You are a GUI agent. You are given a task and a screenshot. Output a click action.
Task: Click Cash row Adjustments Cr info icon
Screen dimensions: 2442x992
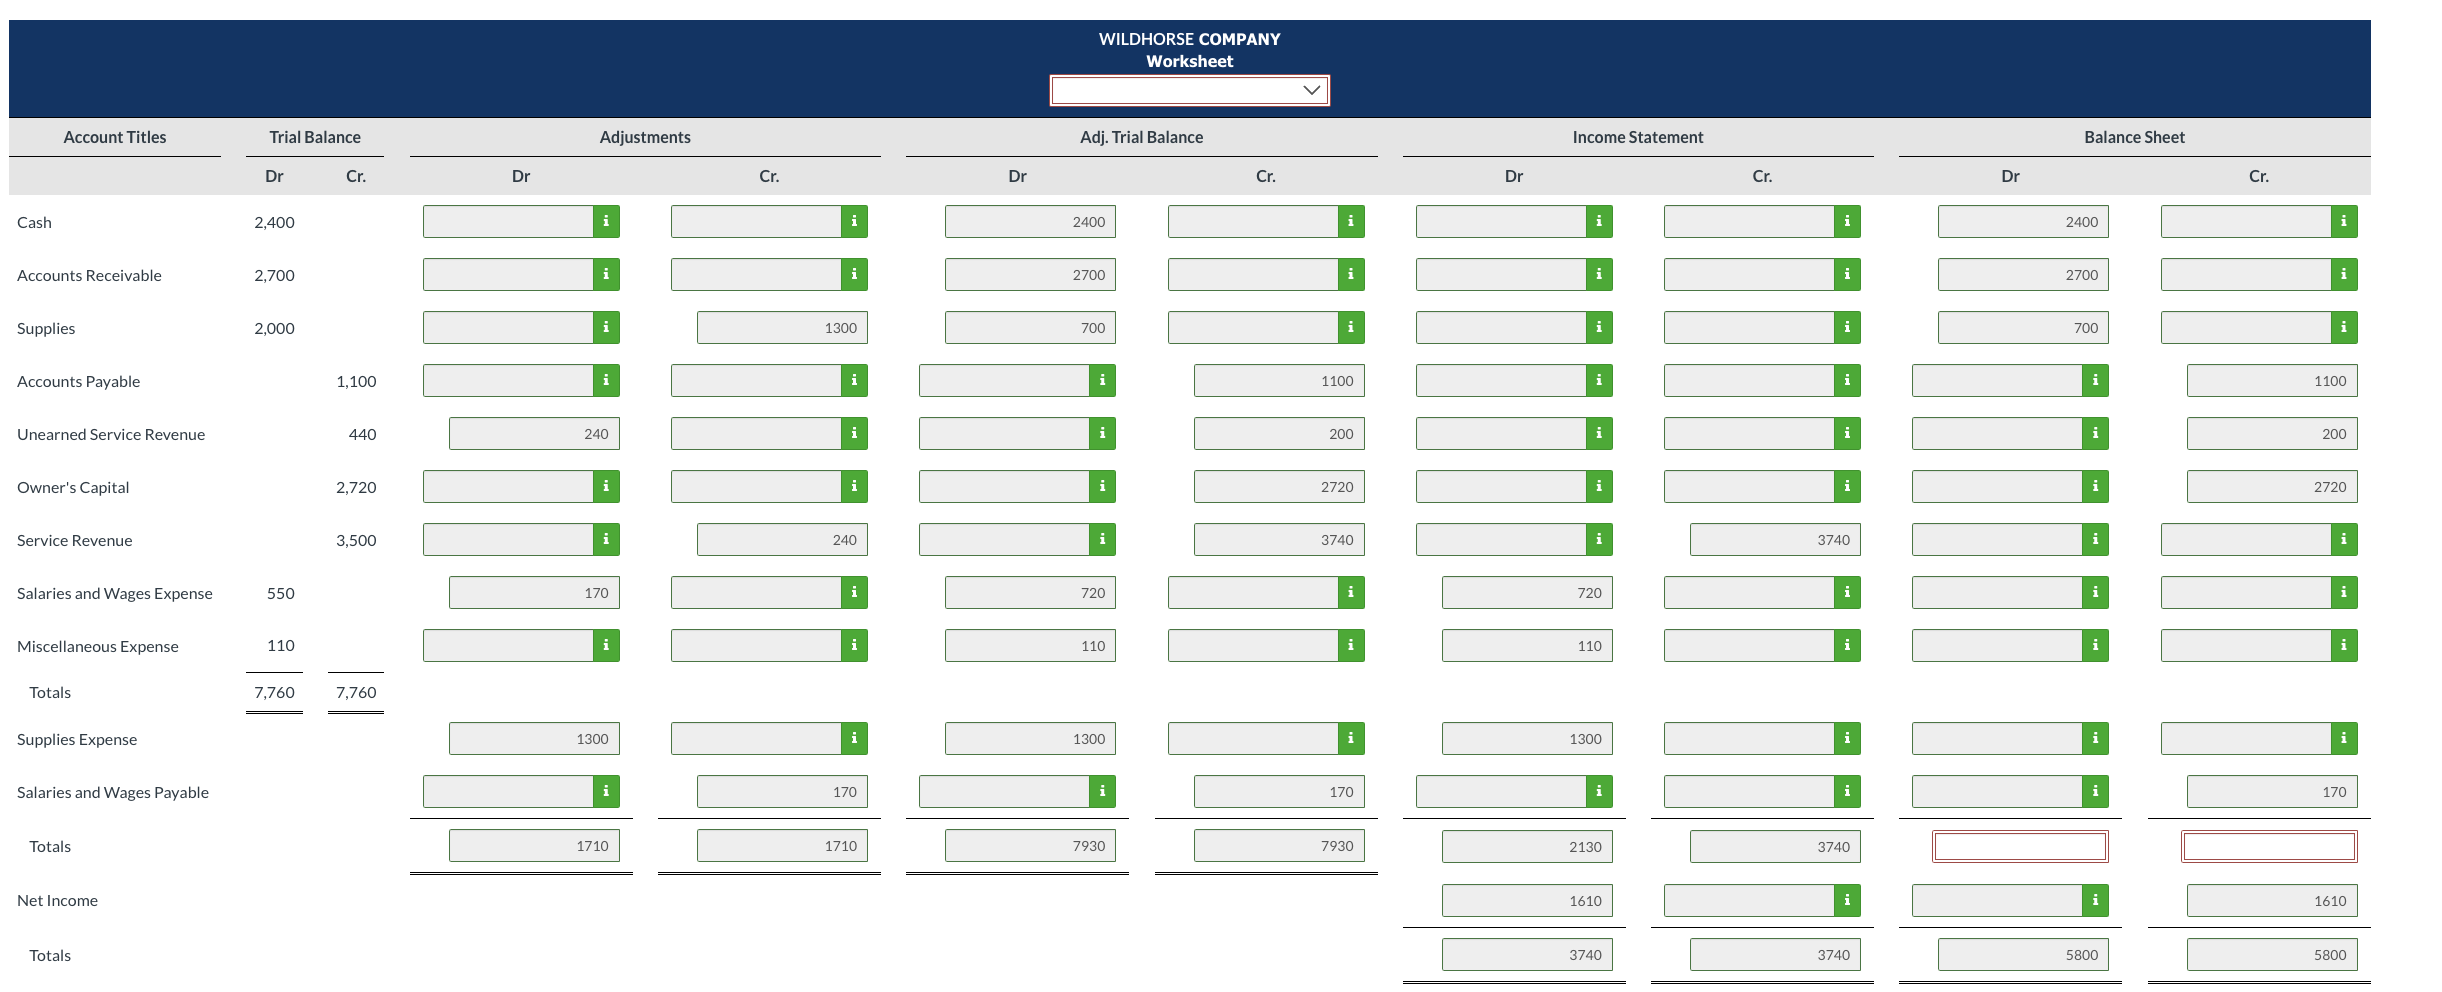coord(854,221)
